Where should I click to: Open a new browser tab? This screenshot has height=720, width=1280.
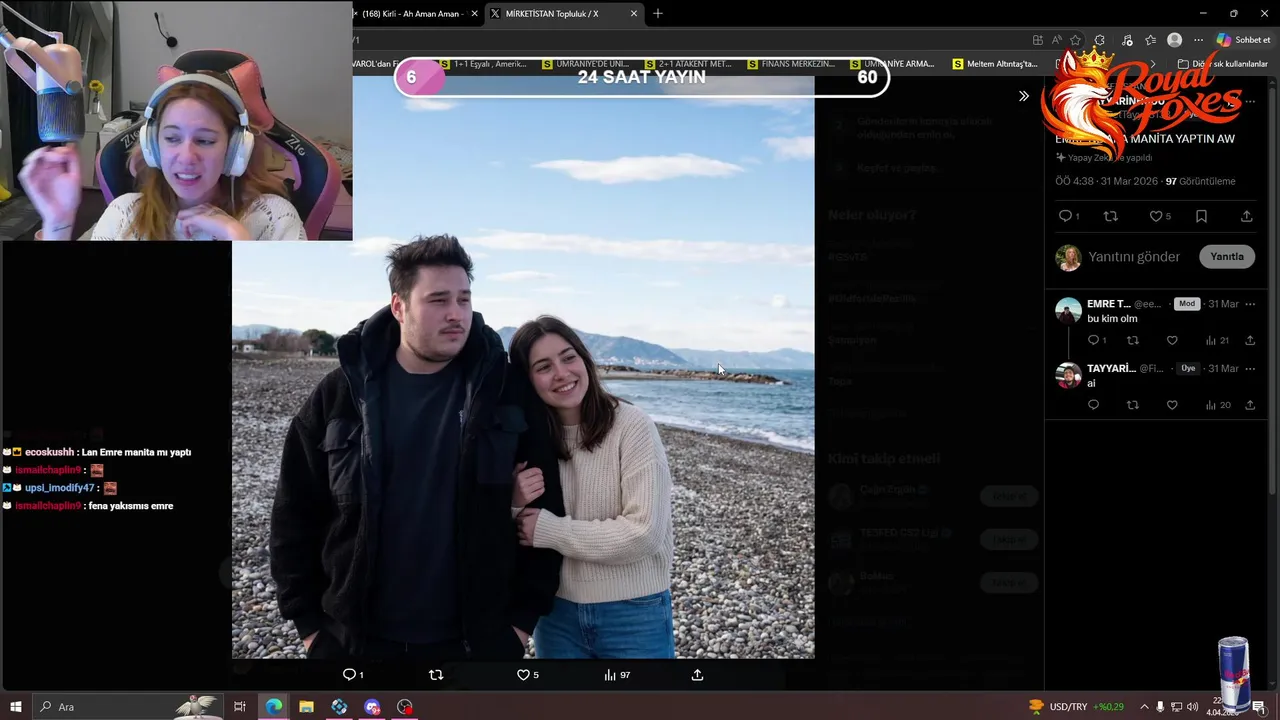657,14
